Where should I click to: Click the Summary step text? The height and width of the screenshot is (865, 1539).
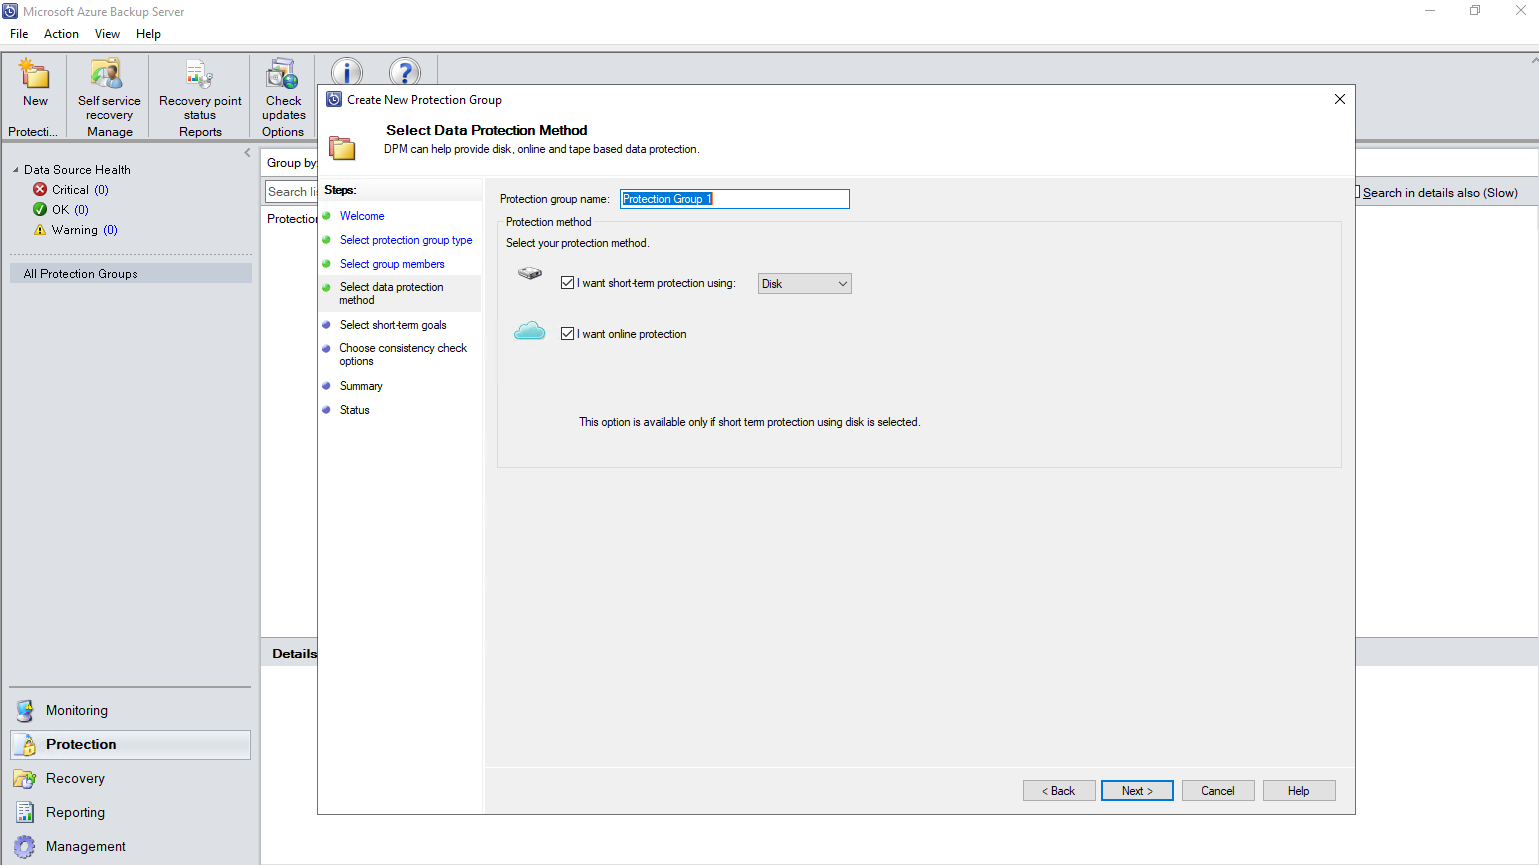tap(361, 386)
